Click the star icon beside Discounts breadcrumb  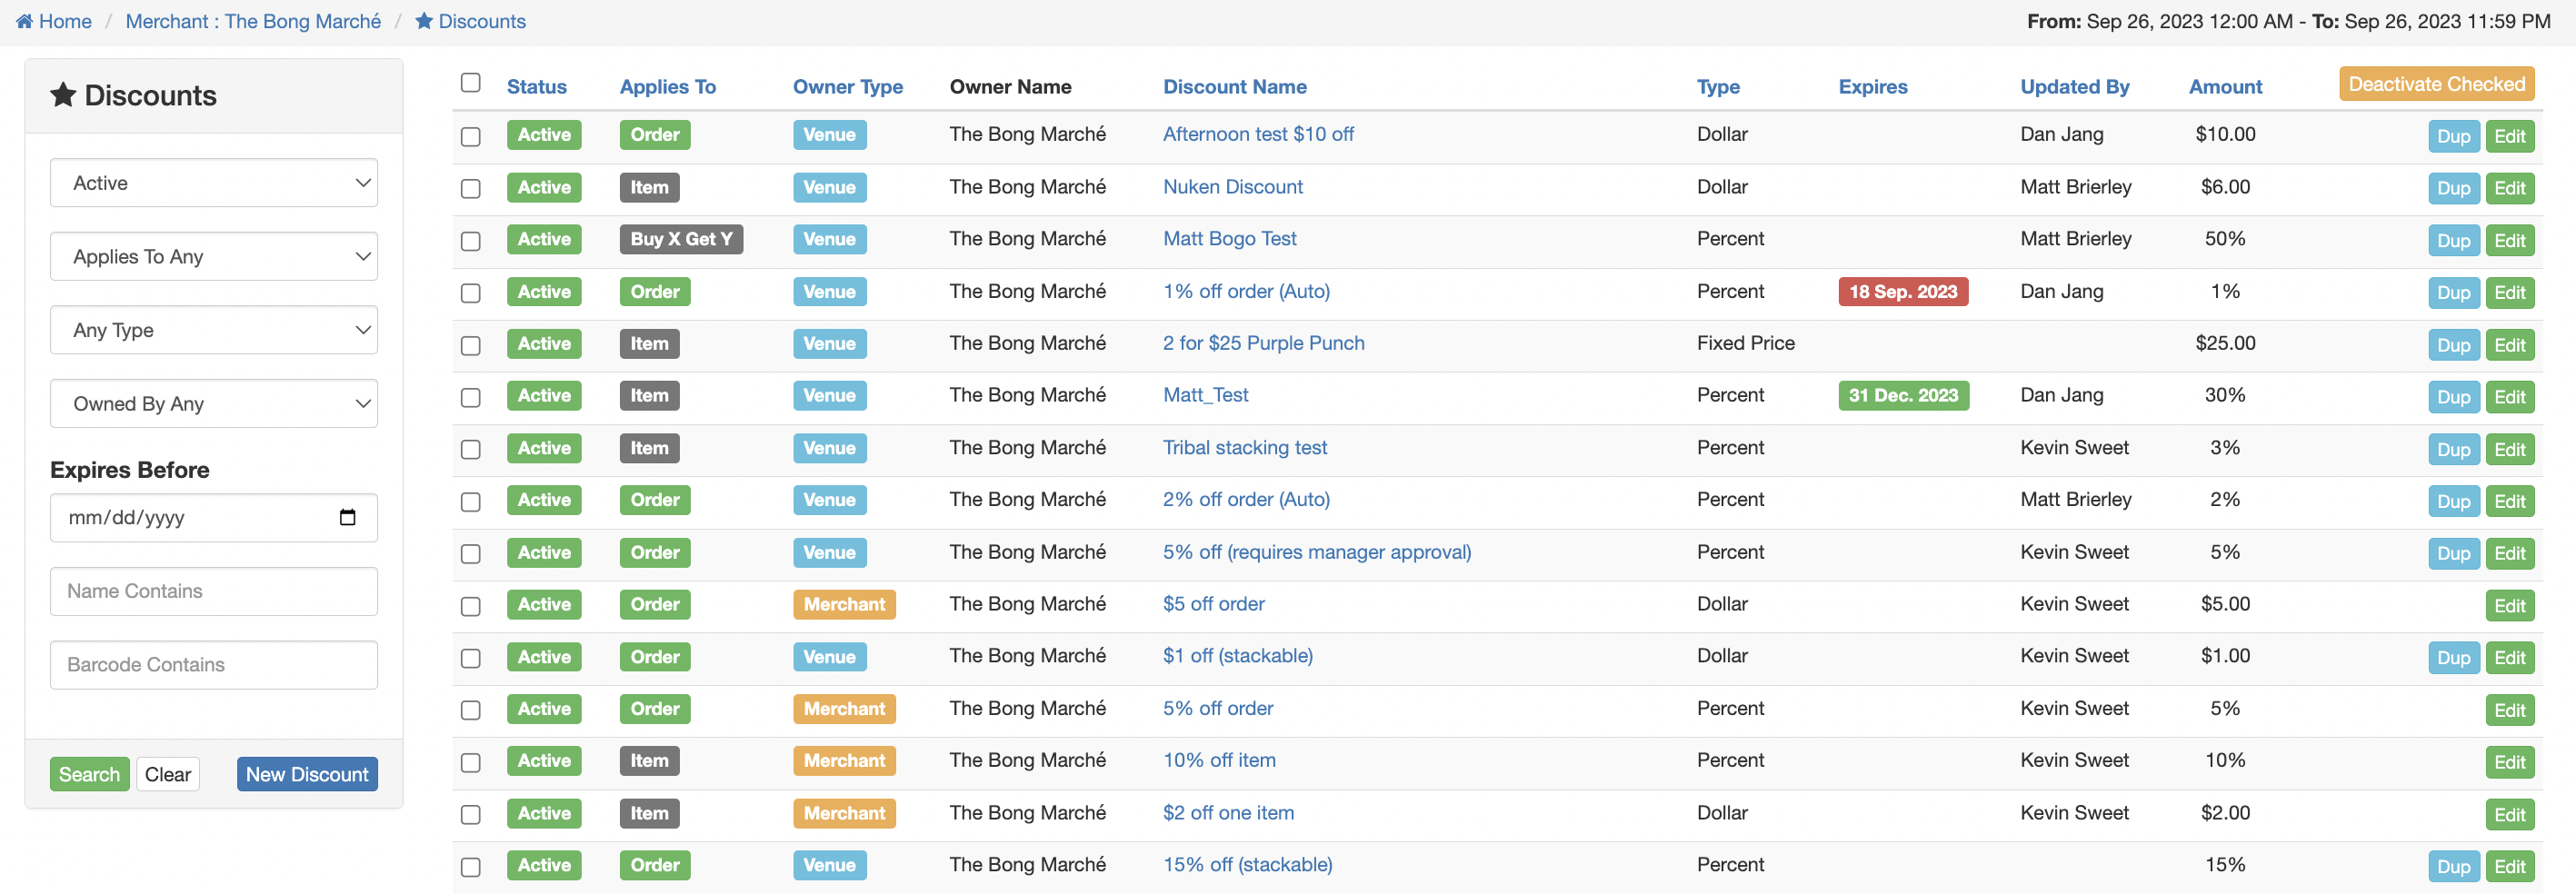424,21
